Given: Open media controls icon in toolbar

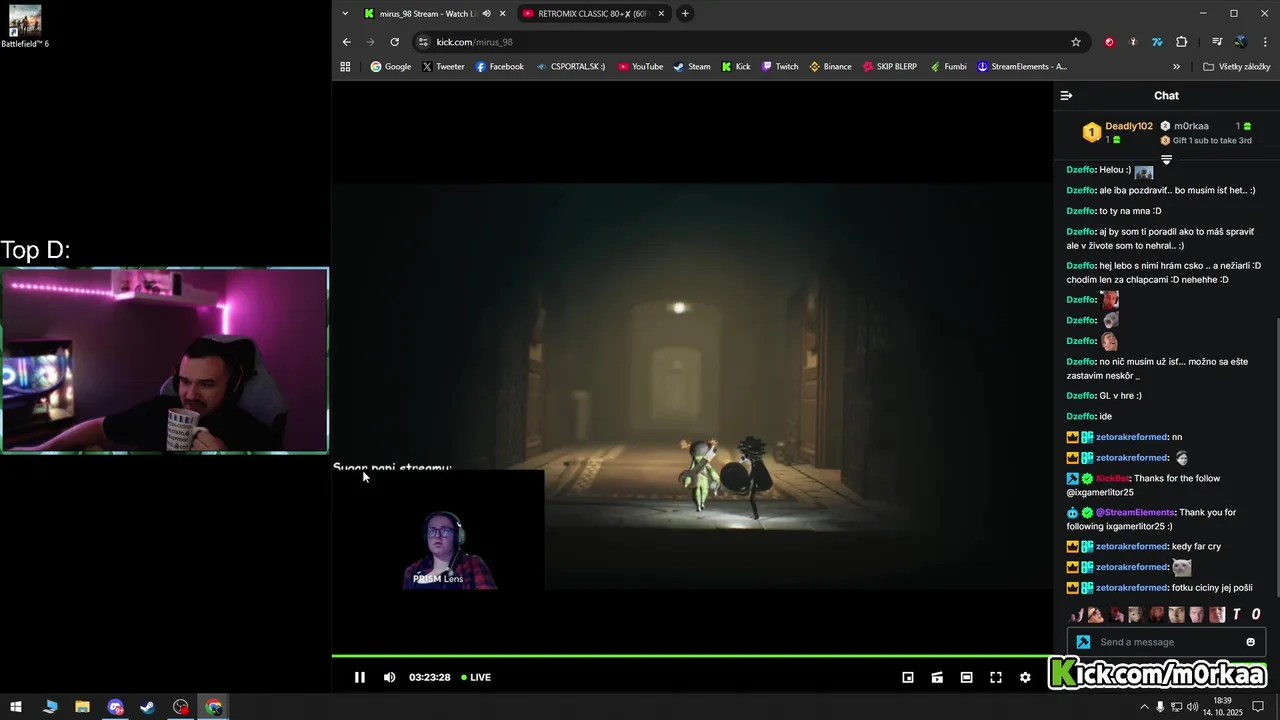Looking at the screenshot, I should tap(1217, 42).
